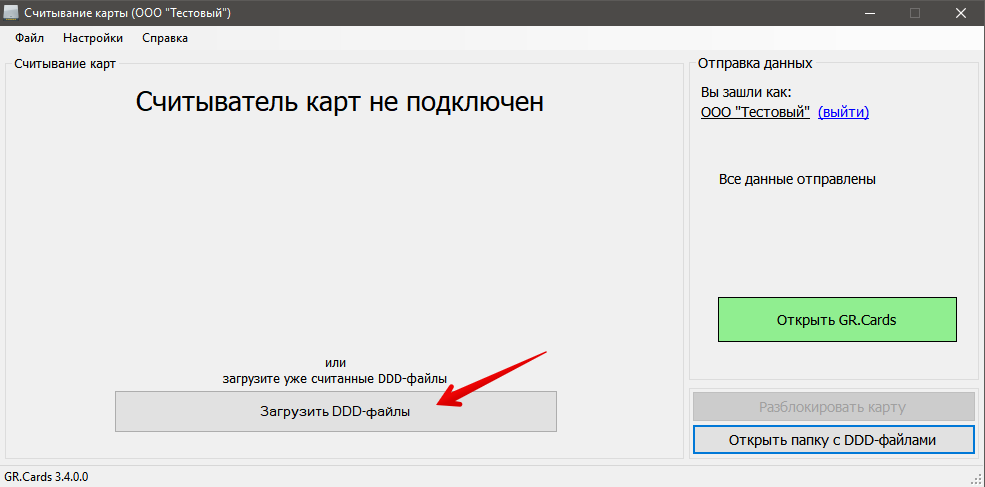985x487 pixels.
Task: Click the "Все данные отправлены" status text
Action: click(x=797, y=180)
